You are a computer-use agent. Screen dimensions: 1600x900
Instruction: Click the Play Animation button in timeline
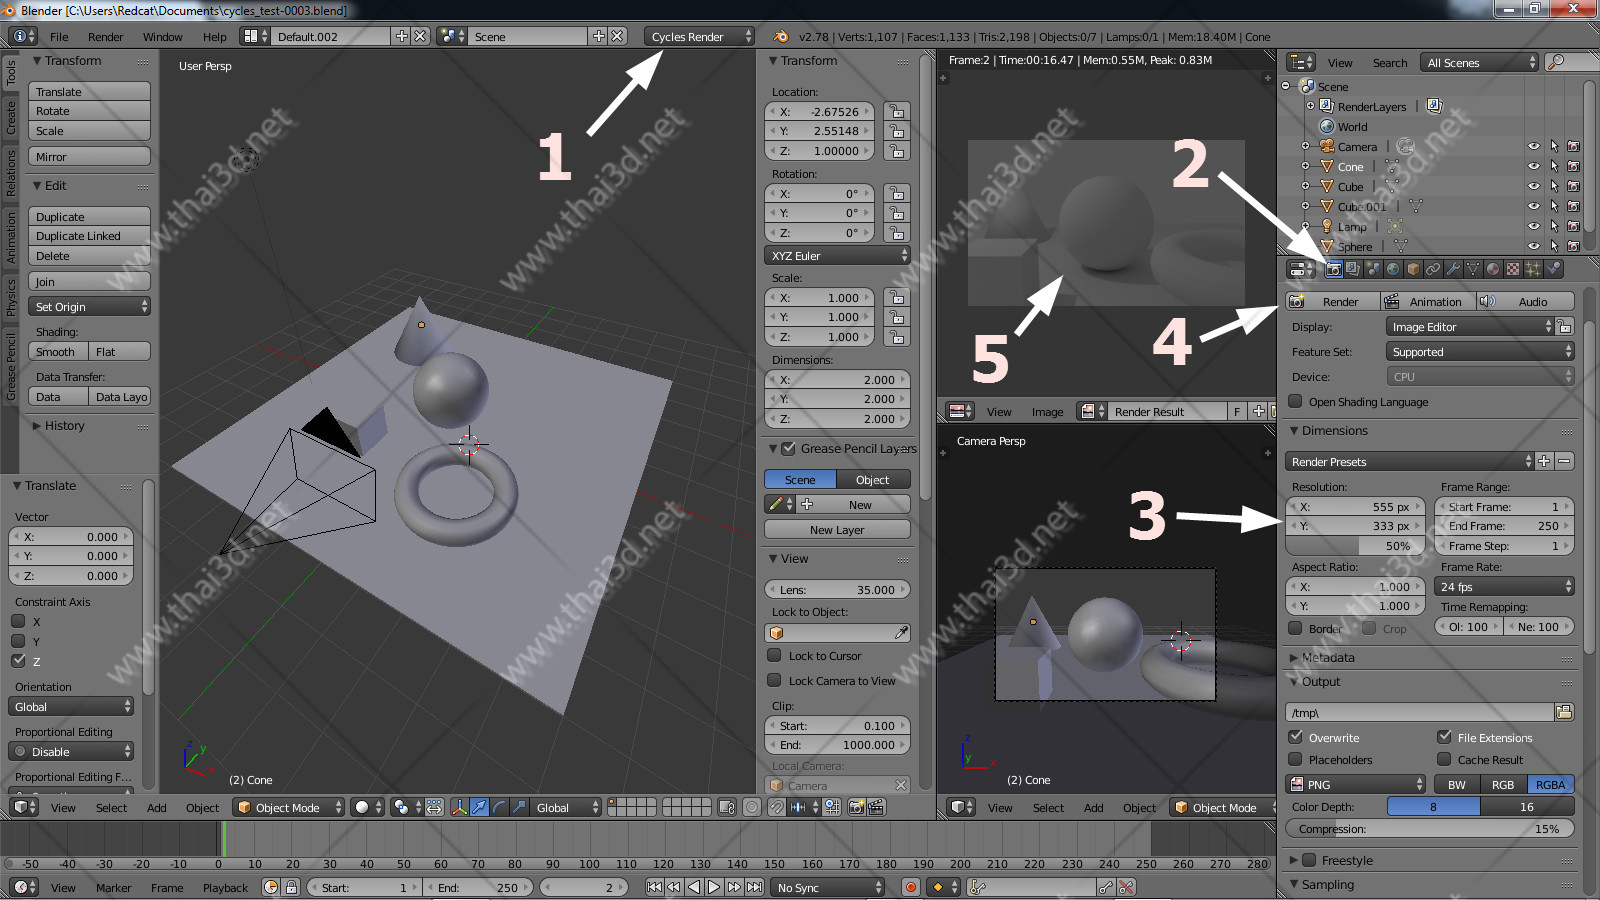coord(714,887)
